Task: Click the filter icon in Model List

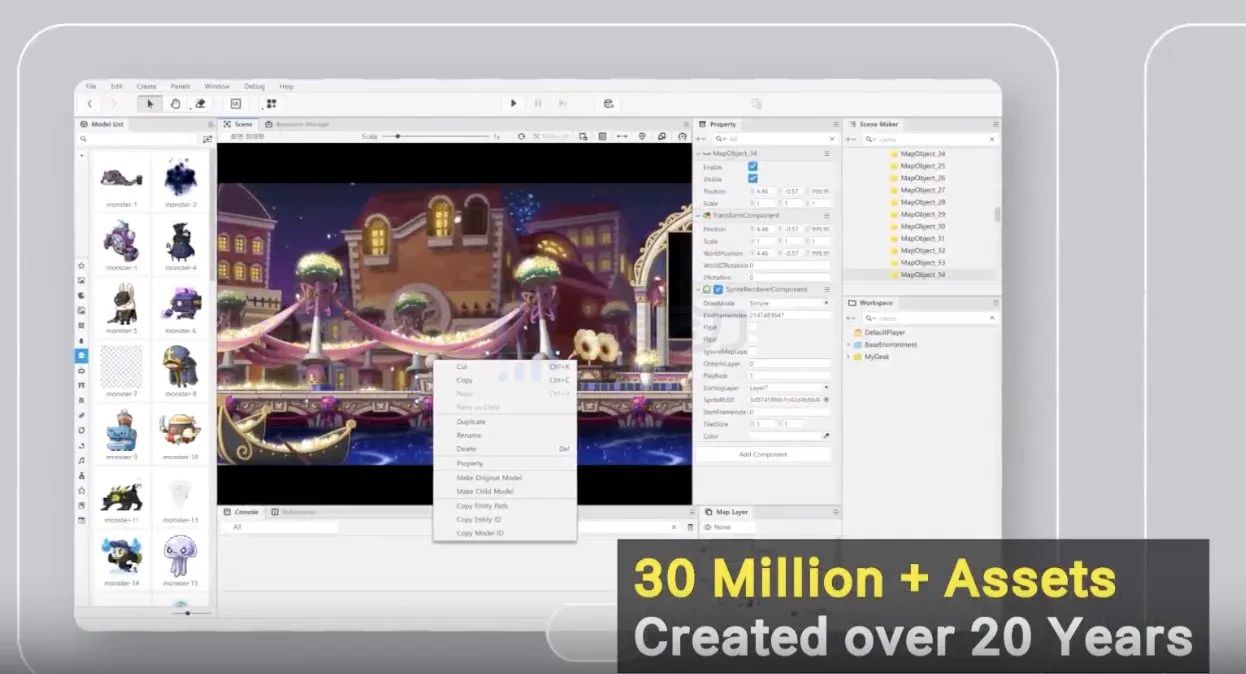Action: (207, 139)
